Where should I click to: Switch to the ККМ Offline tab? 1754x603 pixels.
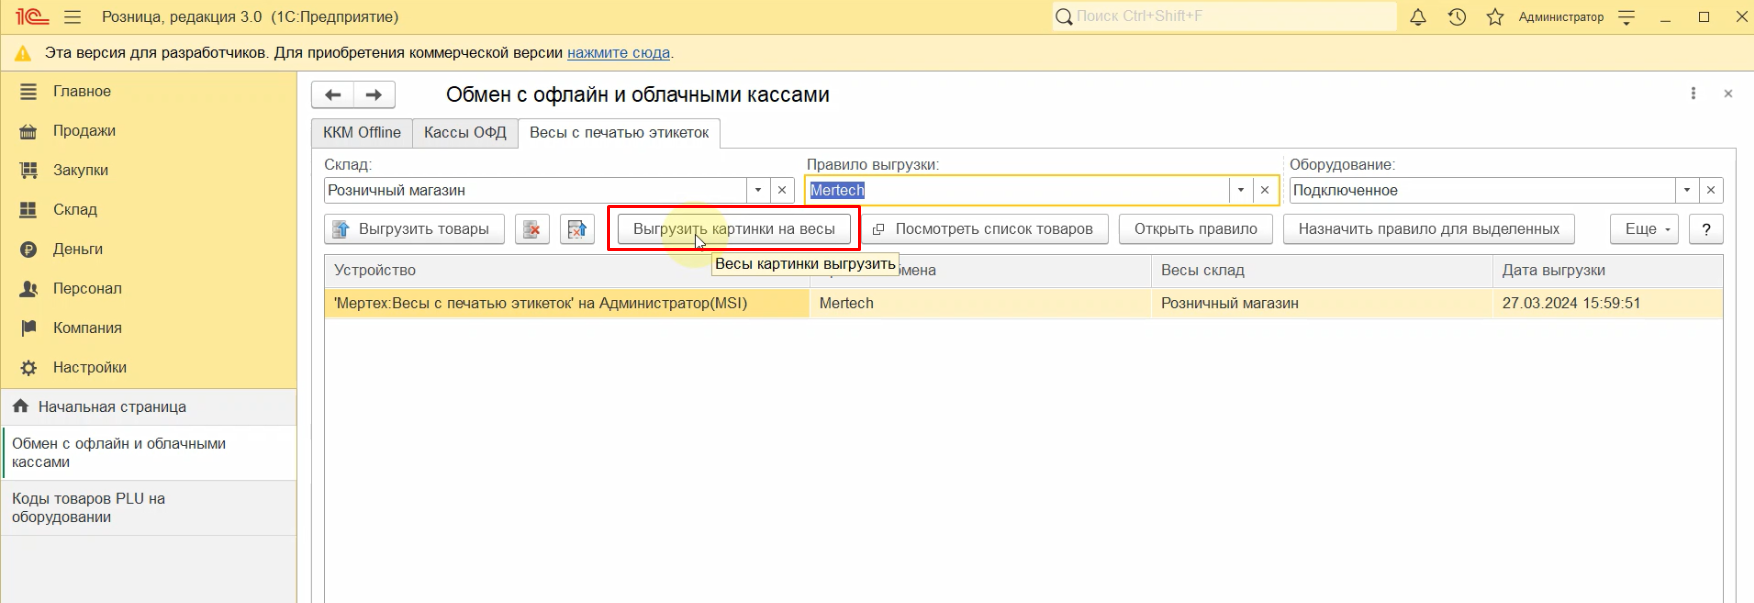[x=362, y=133]
